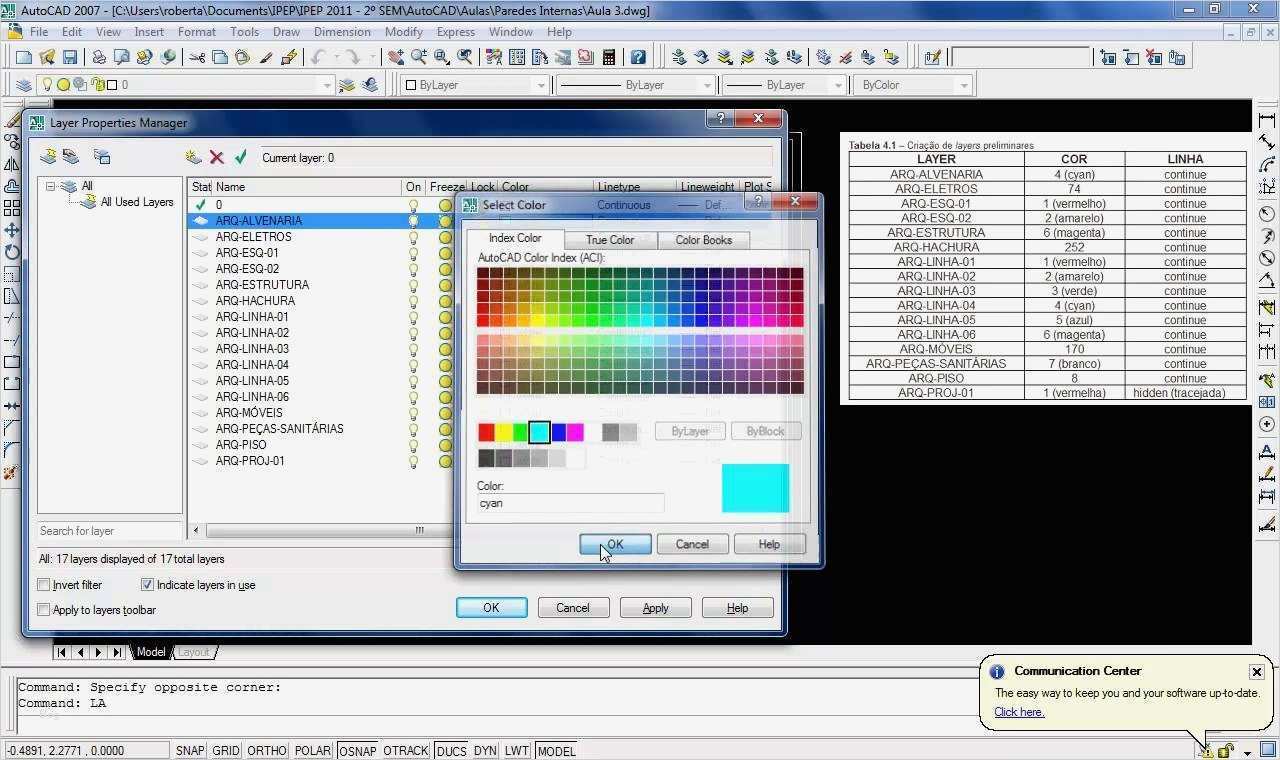
Task: Click the red X Delete Layer icon
Action: (217, 157)
